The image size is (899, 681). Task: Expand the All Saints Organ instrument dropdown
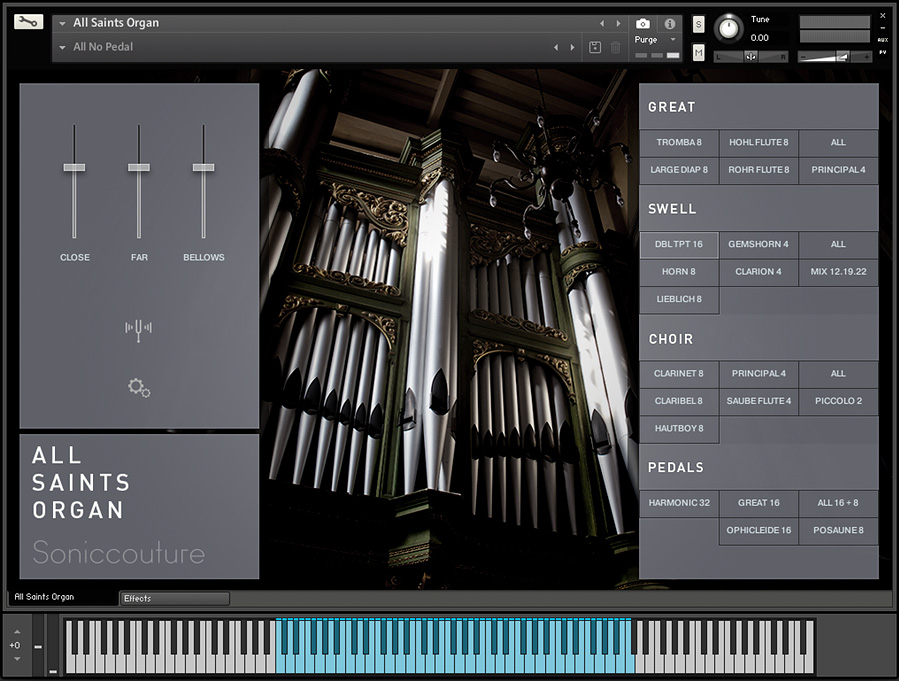pos(64,23)
